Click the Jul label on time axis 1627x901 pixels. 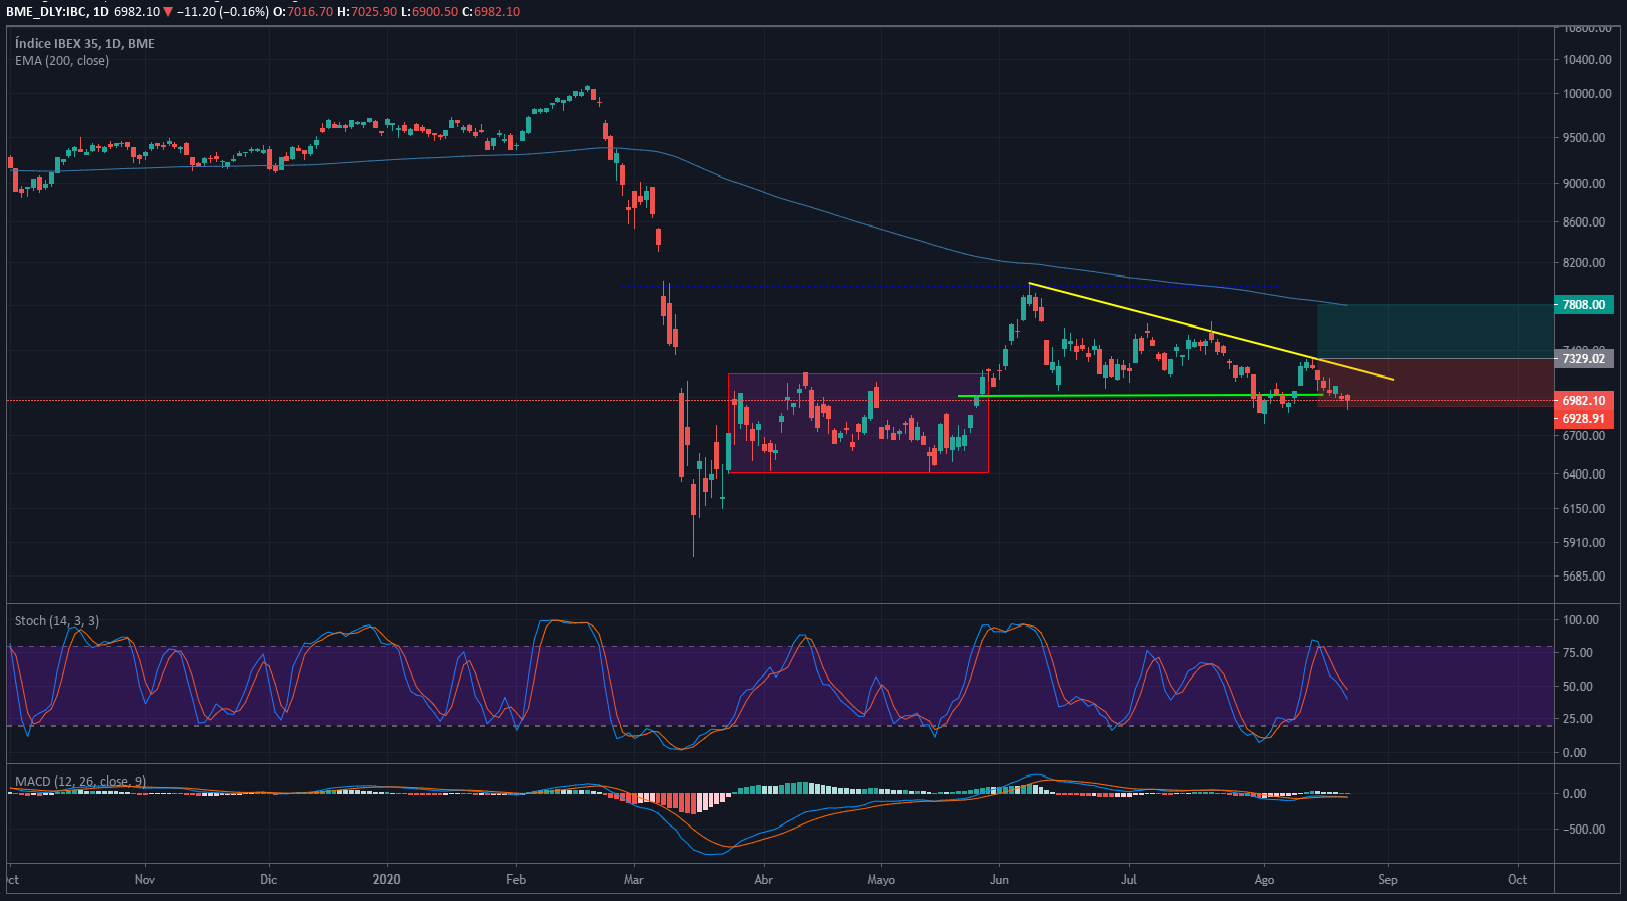click(x=1129, y=880)
